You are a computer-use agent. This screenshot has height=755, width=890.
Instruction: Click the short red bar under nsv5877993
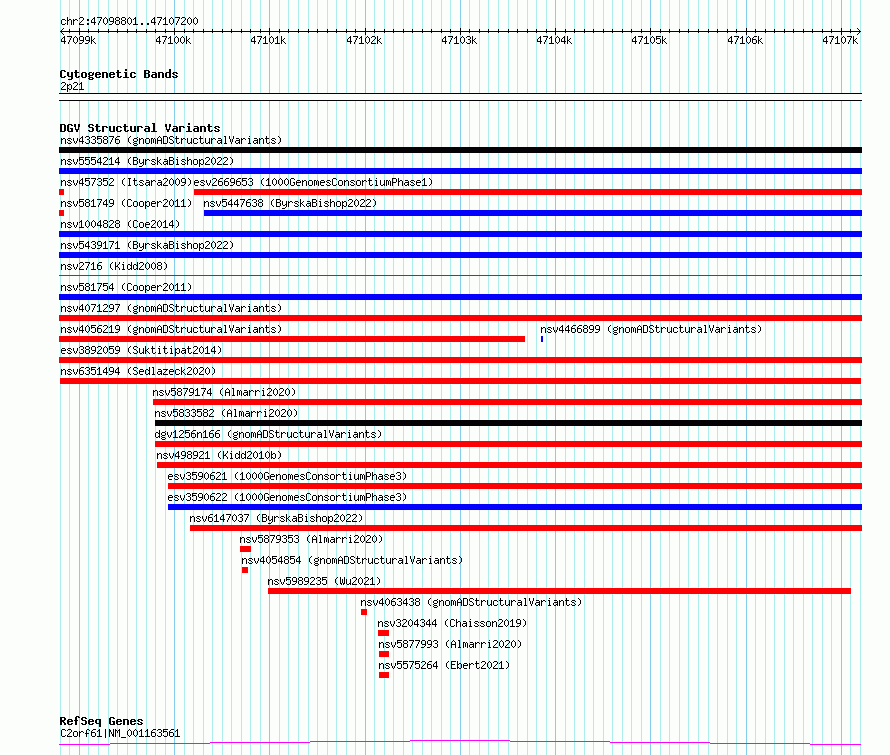point(384,654)
